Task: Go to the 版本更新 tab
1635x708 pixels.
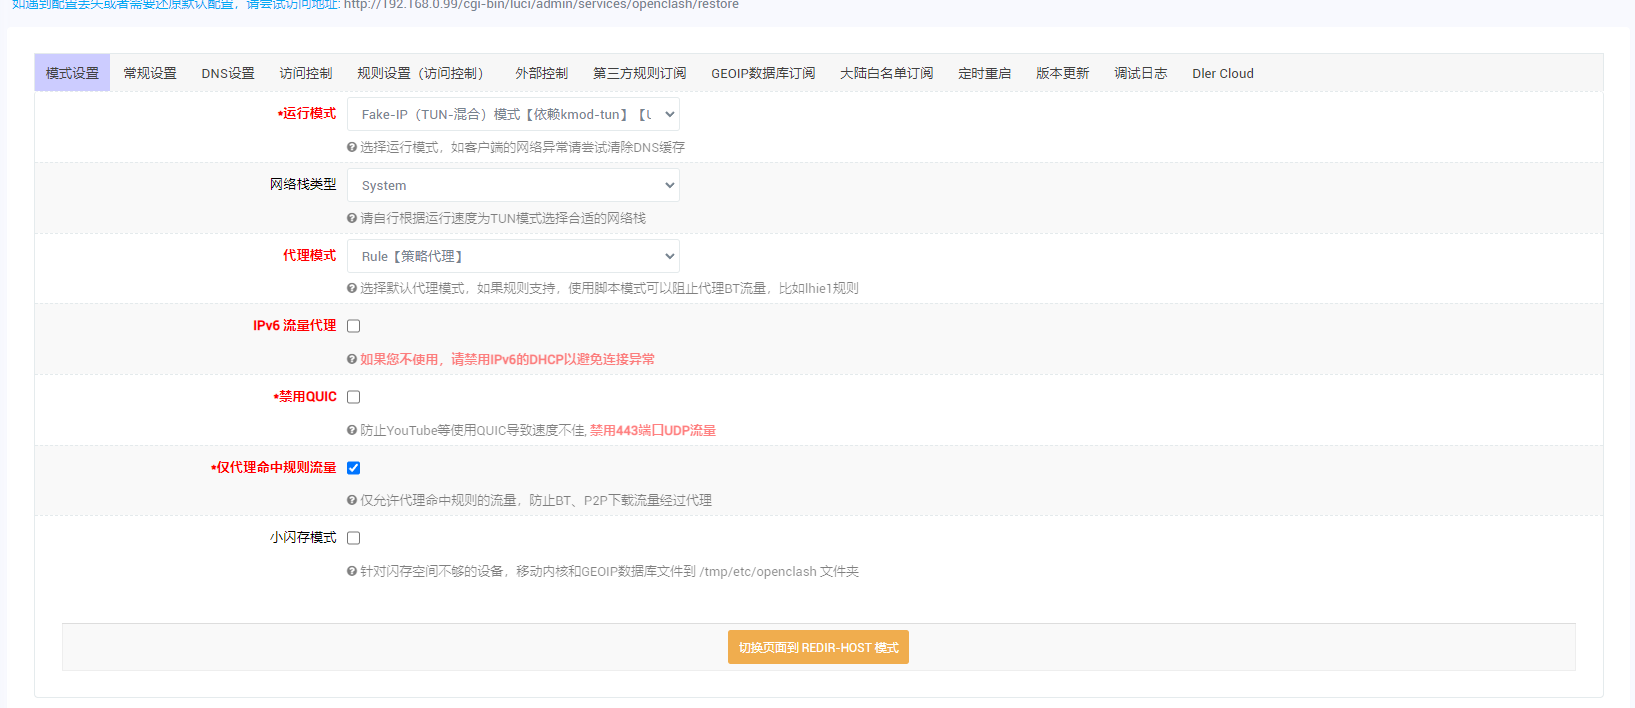Action: pyautogui.click(x=1063, y=73)
